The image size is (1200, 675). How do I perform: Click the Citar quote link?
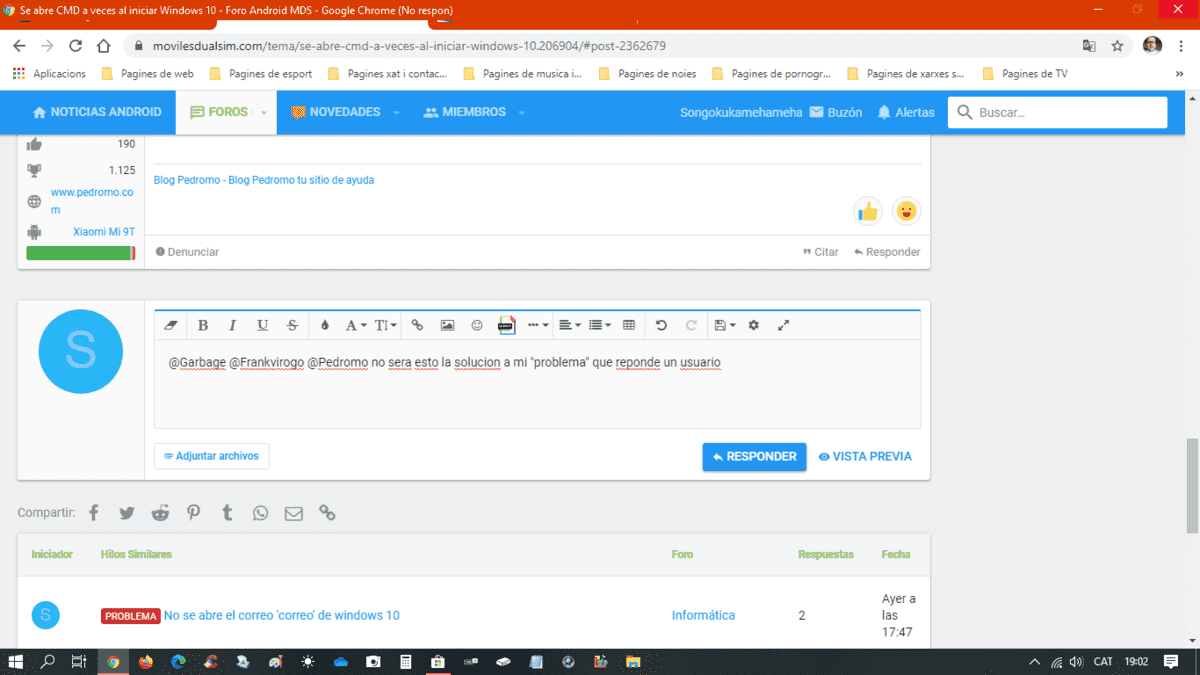(x=821, y=252)
